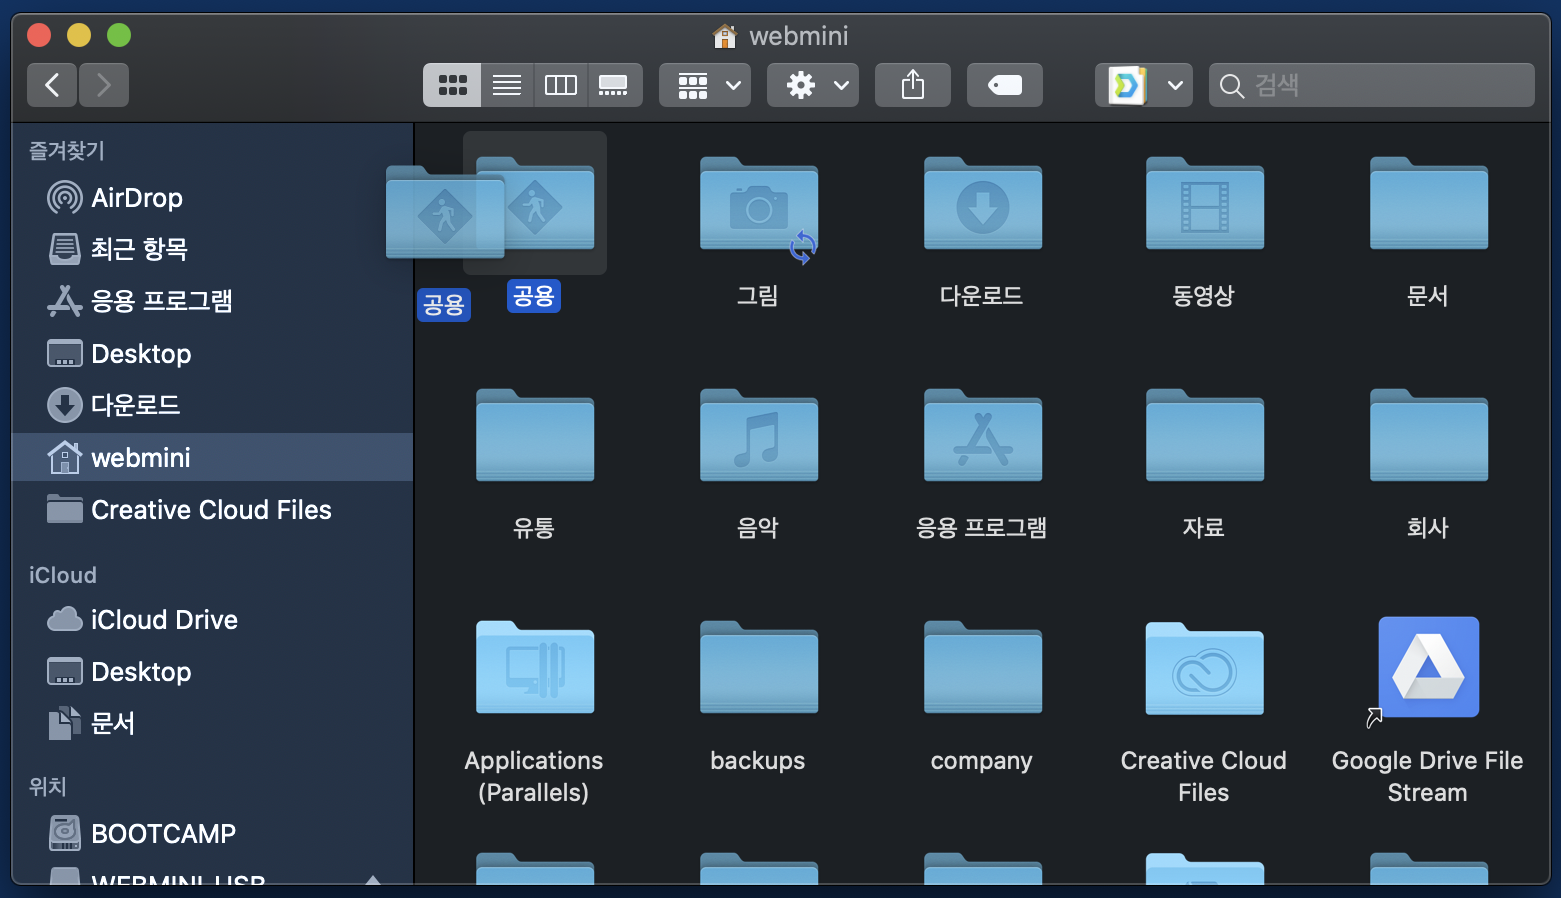Open AirDrop in the sidebar
The image size is (1561, 898).
pyautogui.click(x=212, y=198)
